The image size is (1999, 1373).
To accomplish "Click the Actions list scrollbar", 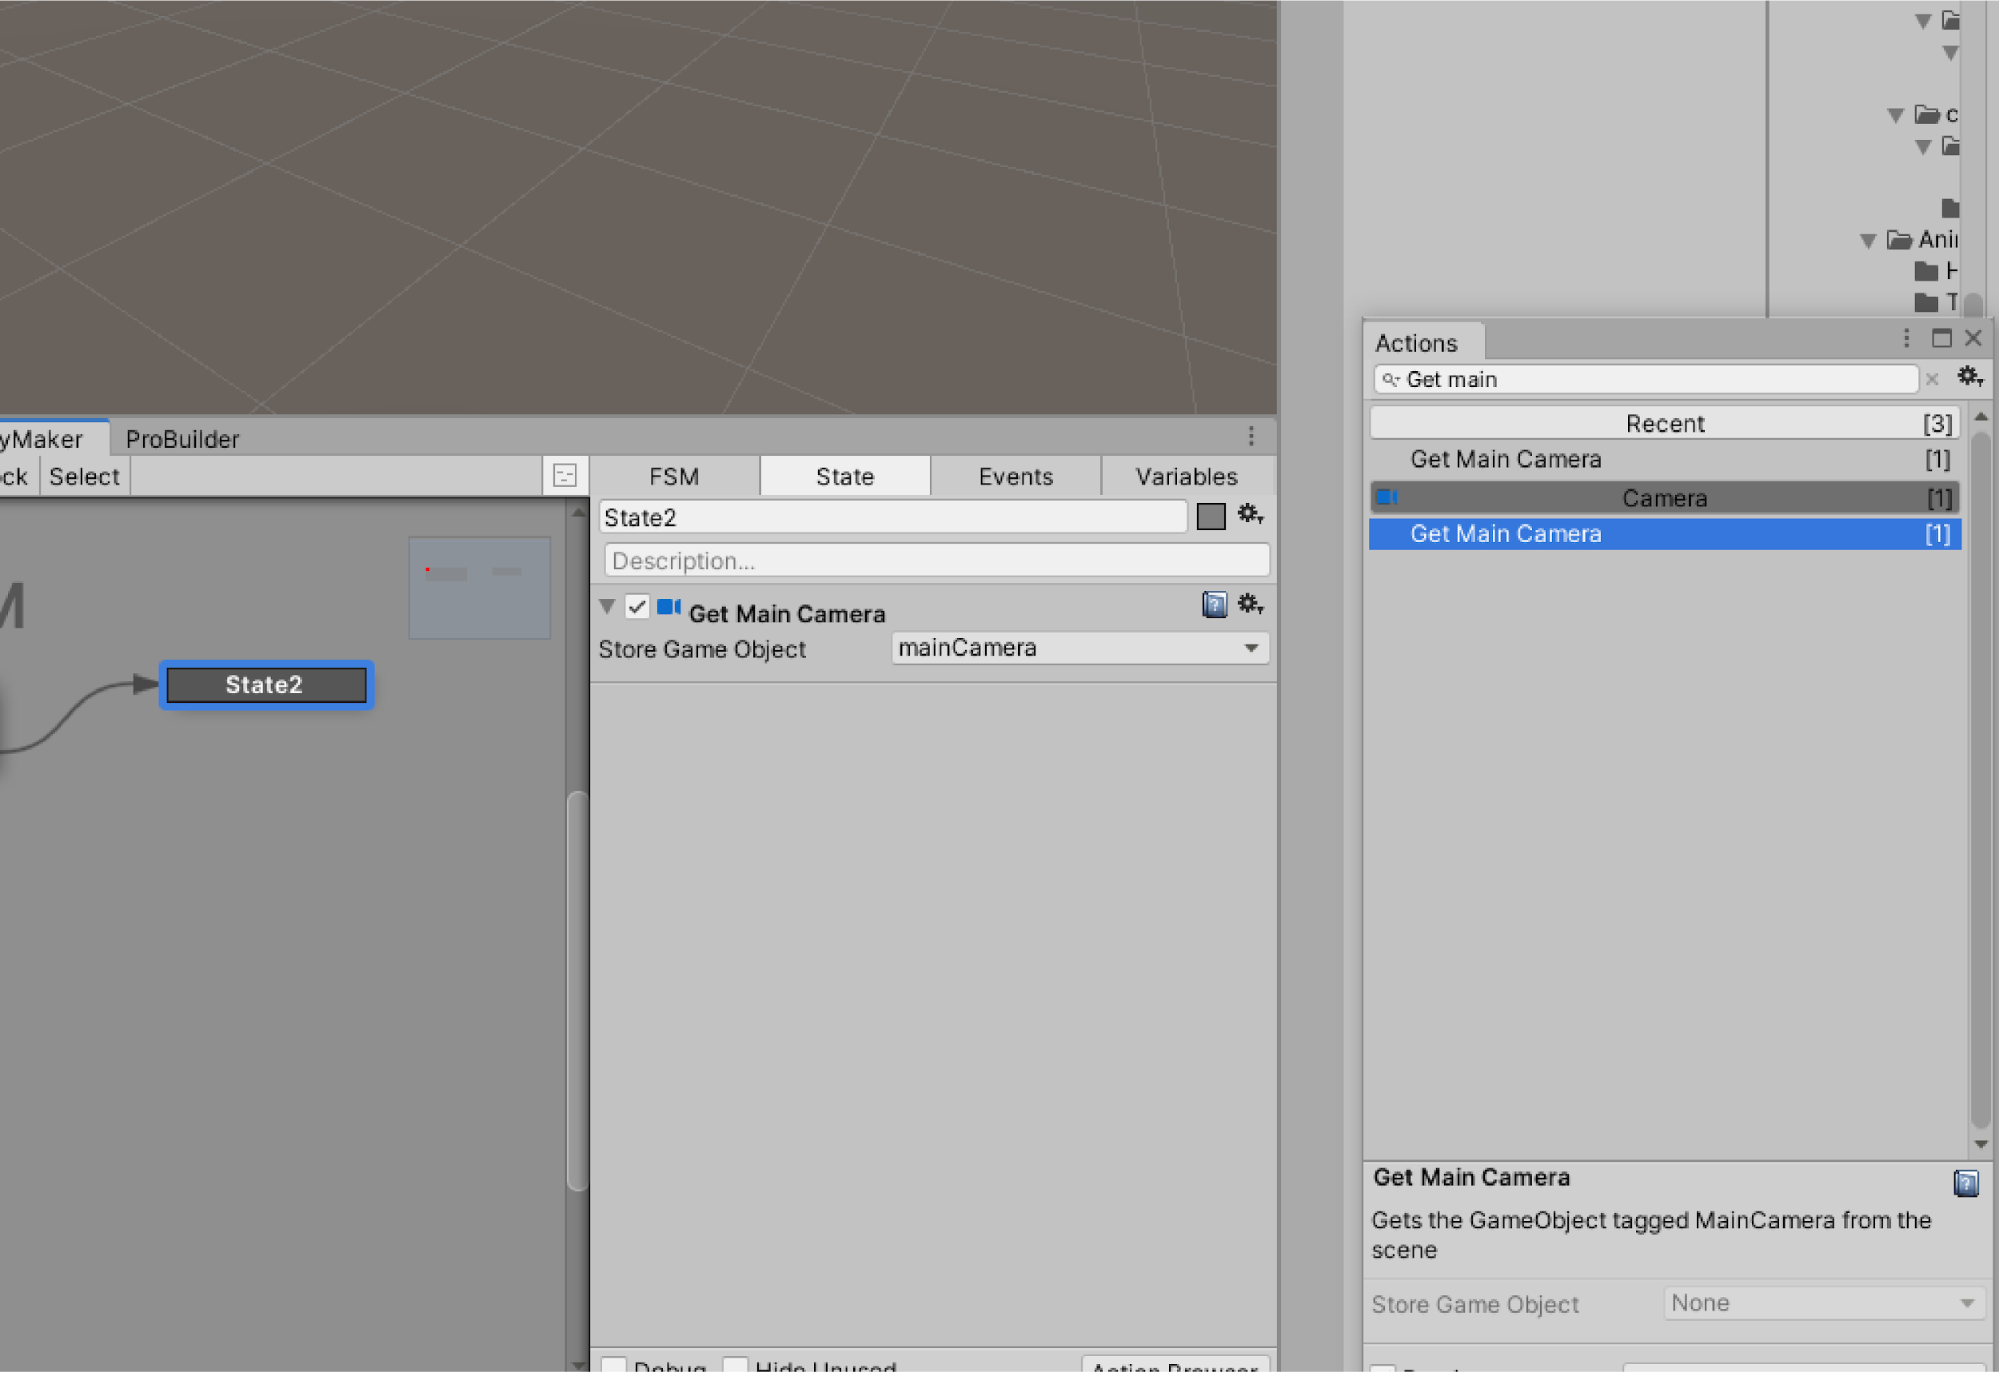I will point(1981,780).
